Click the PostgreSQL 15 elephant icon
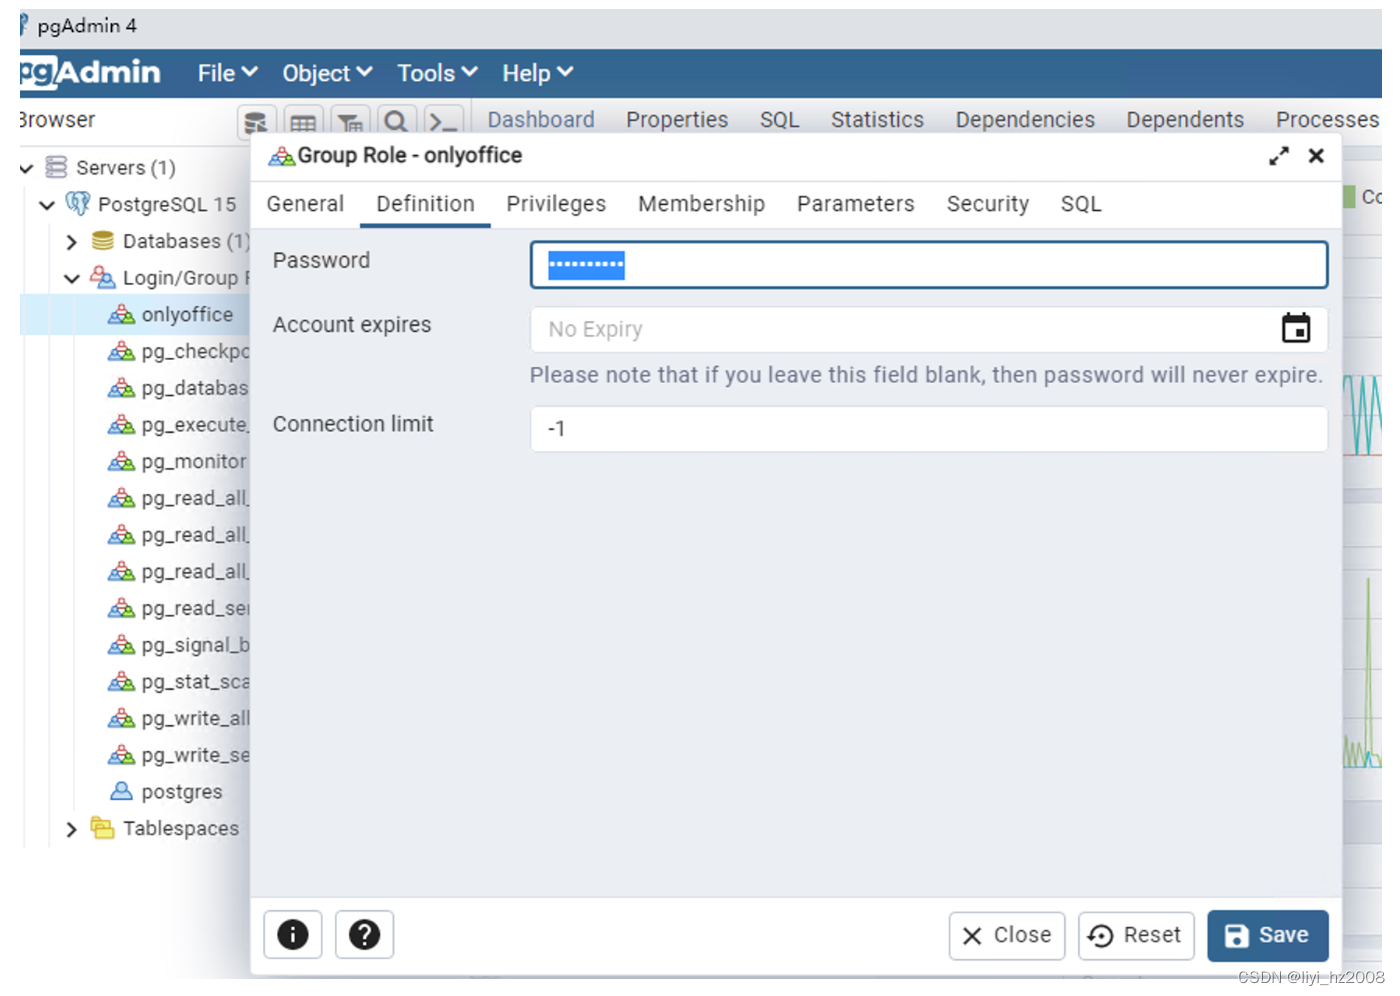 78,204
